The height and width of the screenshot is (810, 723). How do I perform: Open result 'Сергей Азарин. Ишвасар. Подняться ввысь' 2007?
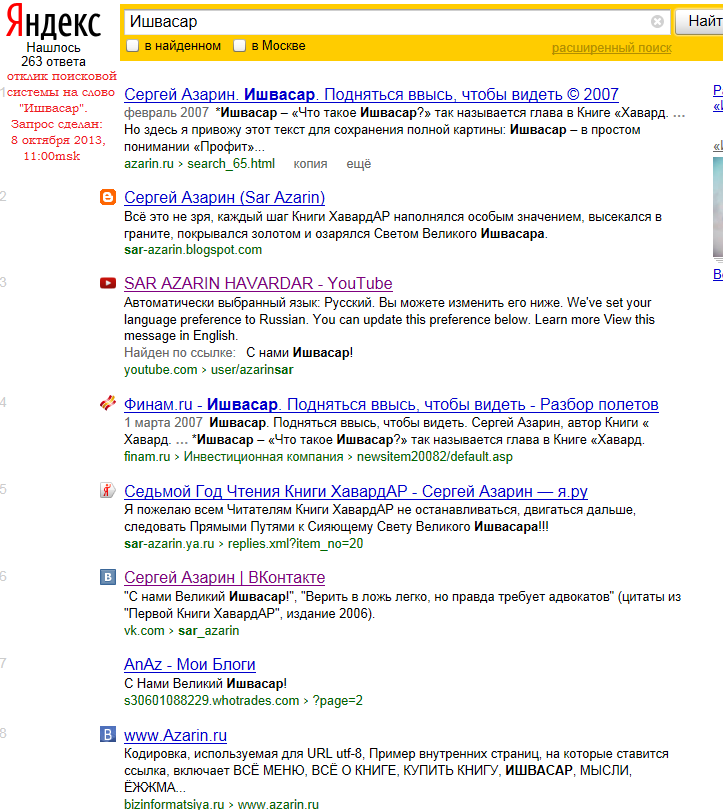pos(371,95)
